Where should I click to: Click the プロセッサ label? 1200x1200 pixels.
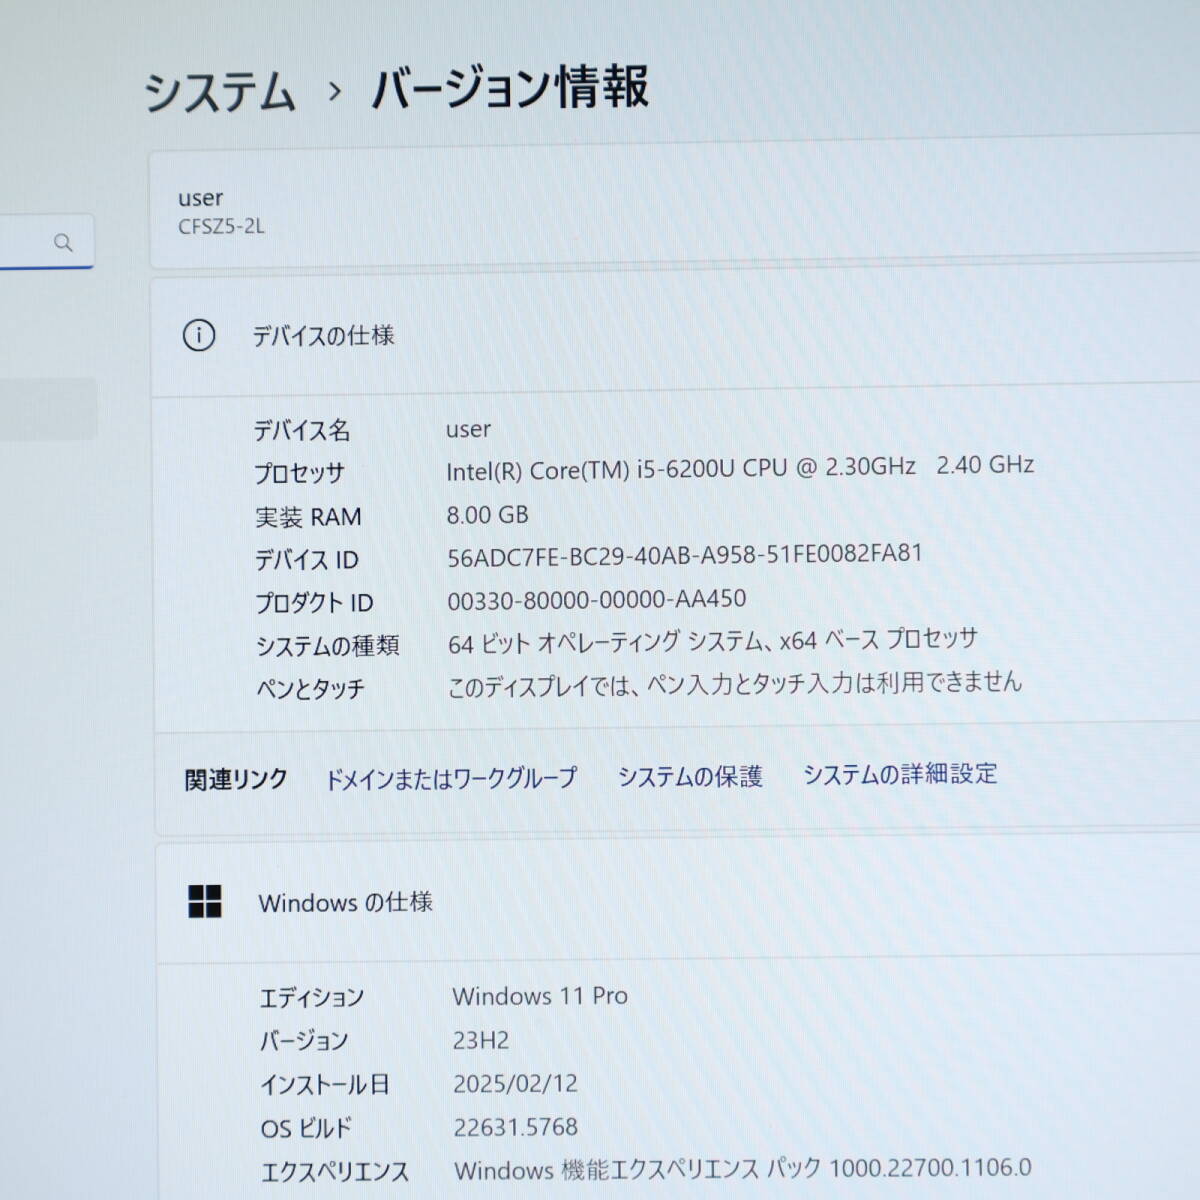pos(299,473)
